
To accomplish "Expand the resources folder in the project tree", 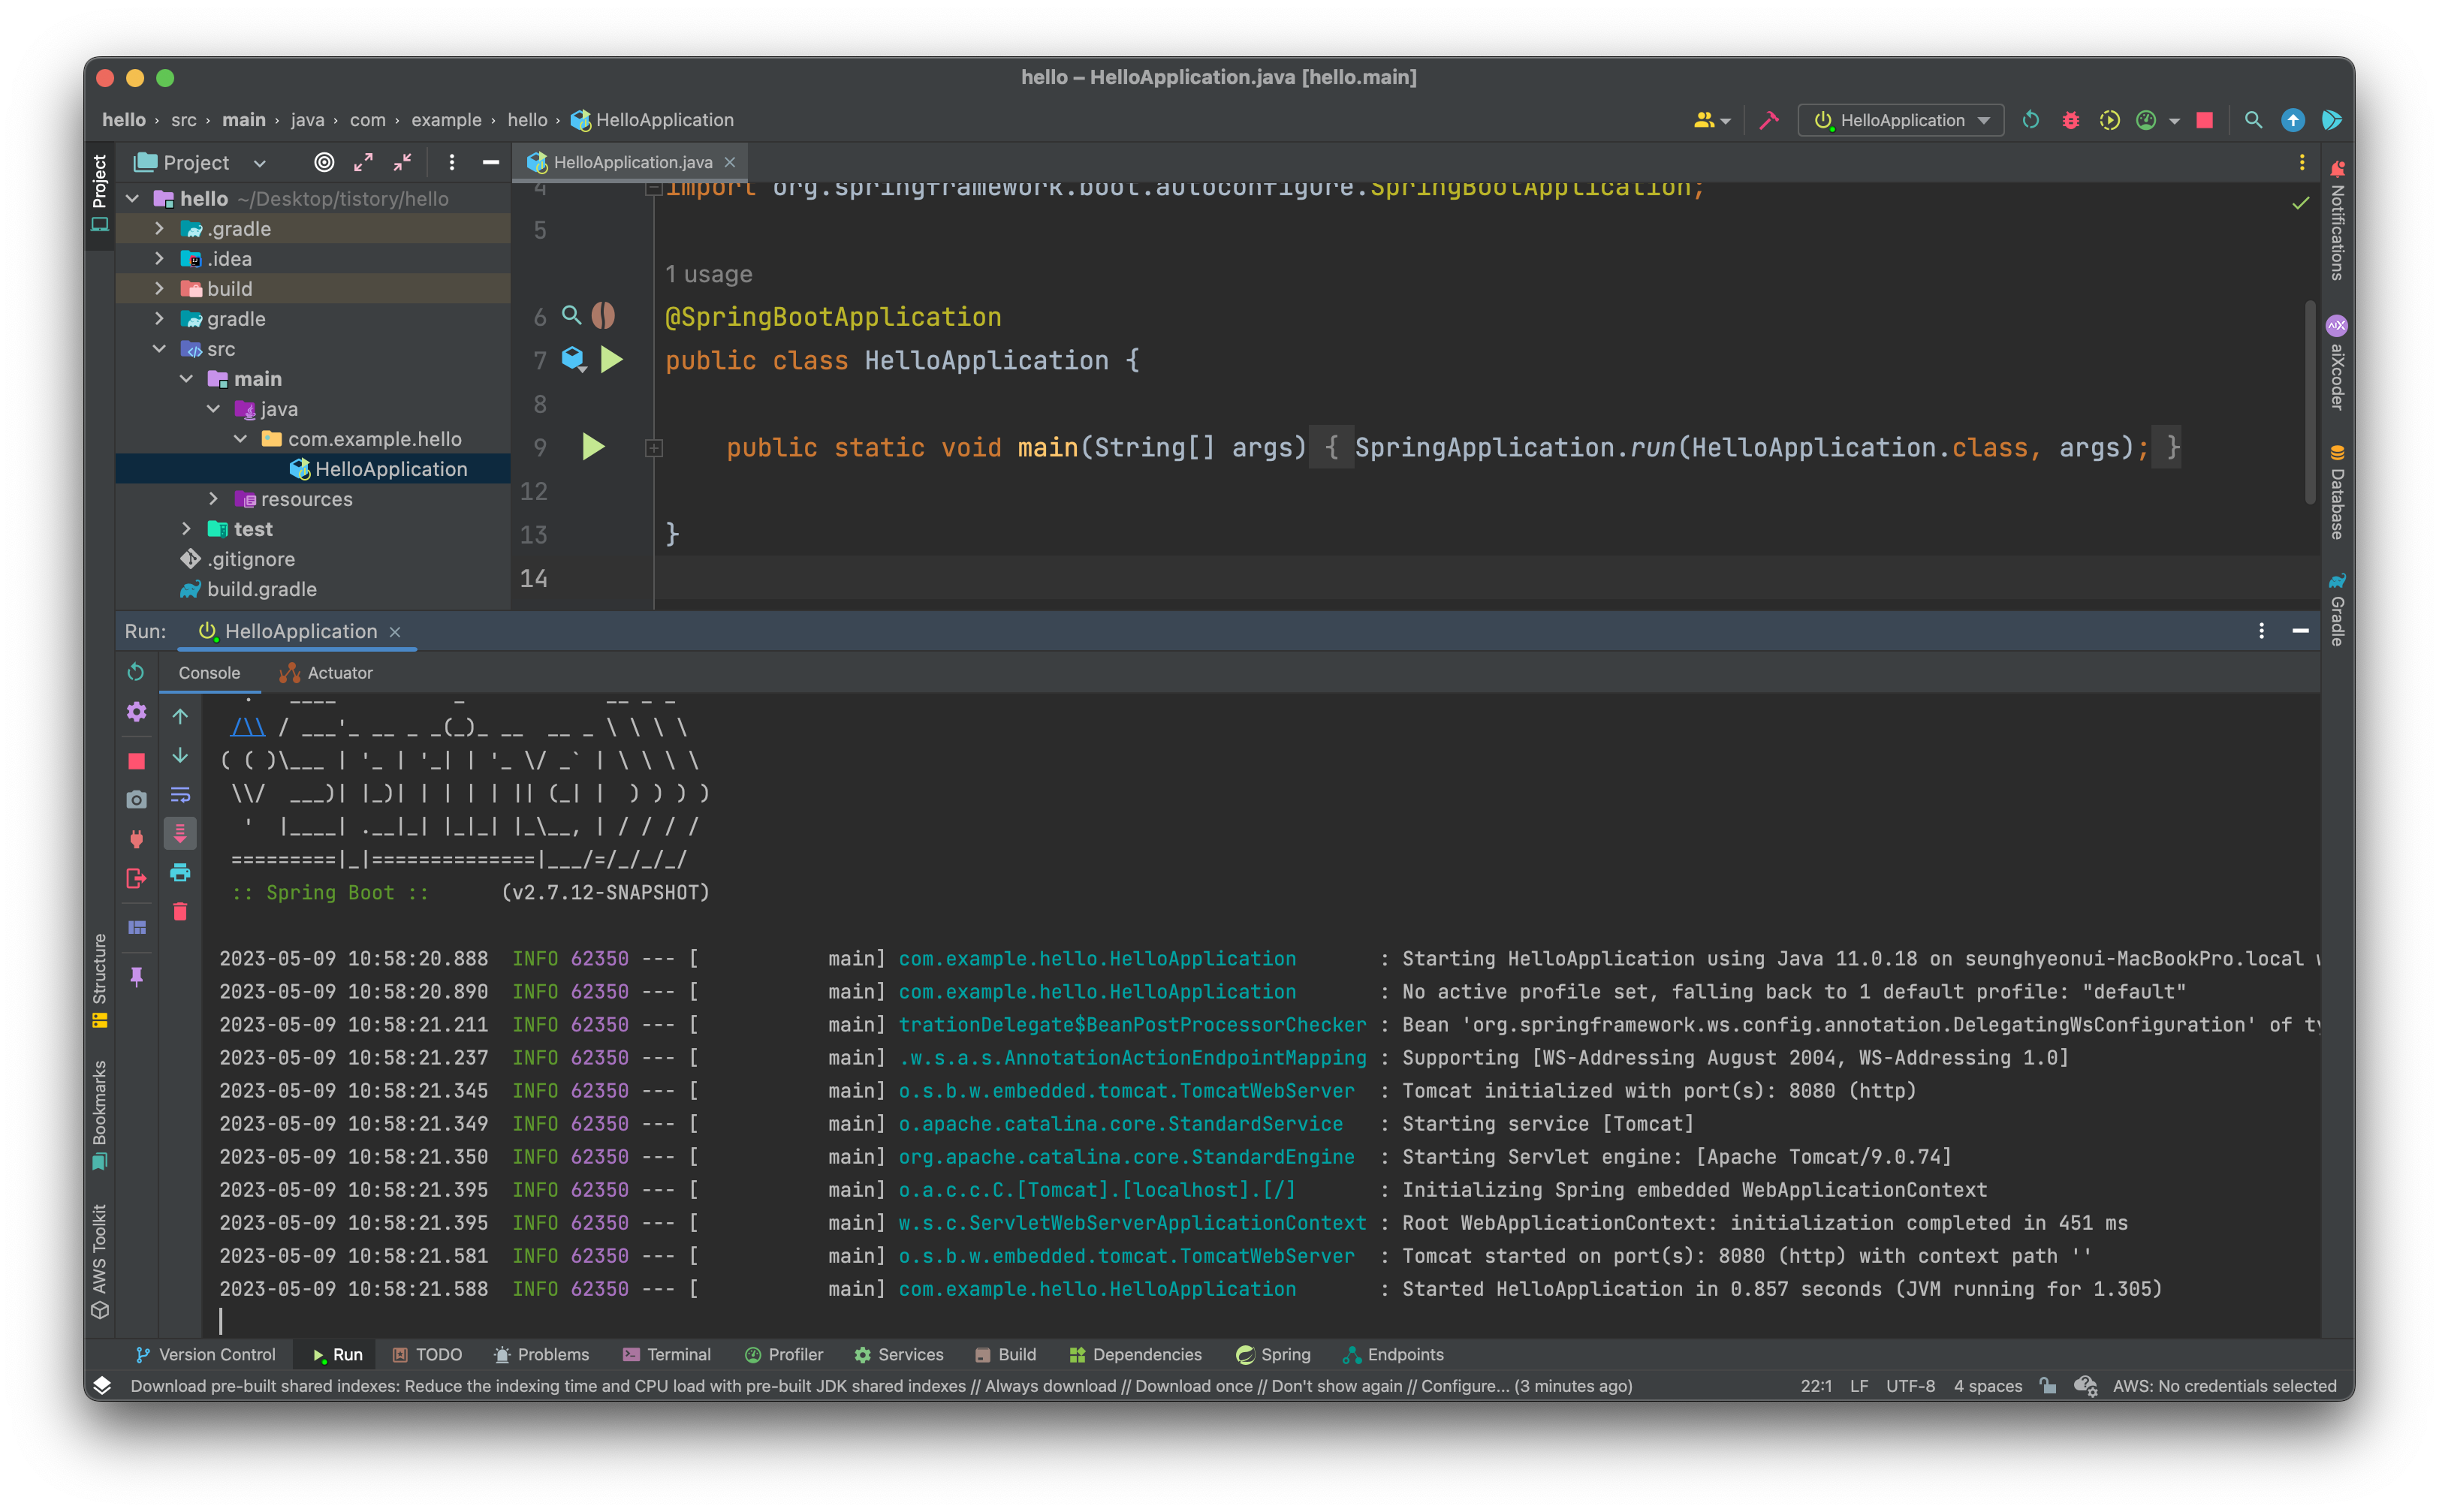I will [213, 498].
